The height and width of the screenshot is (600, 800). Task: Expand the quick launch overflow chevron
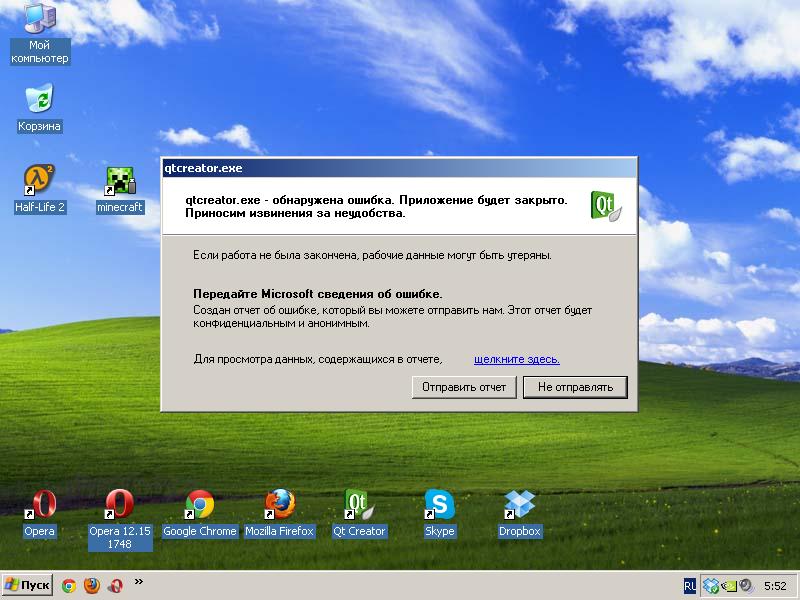(138, 581)
